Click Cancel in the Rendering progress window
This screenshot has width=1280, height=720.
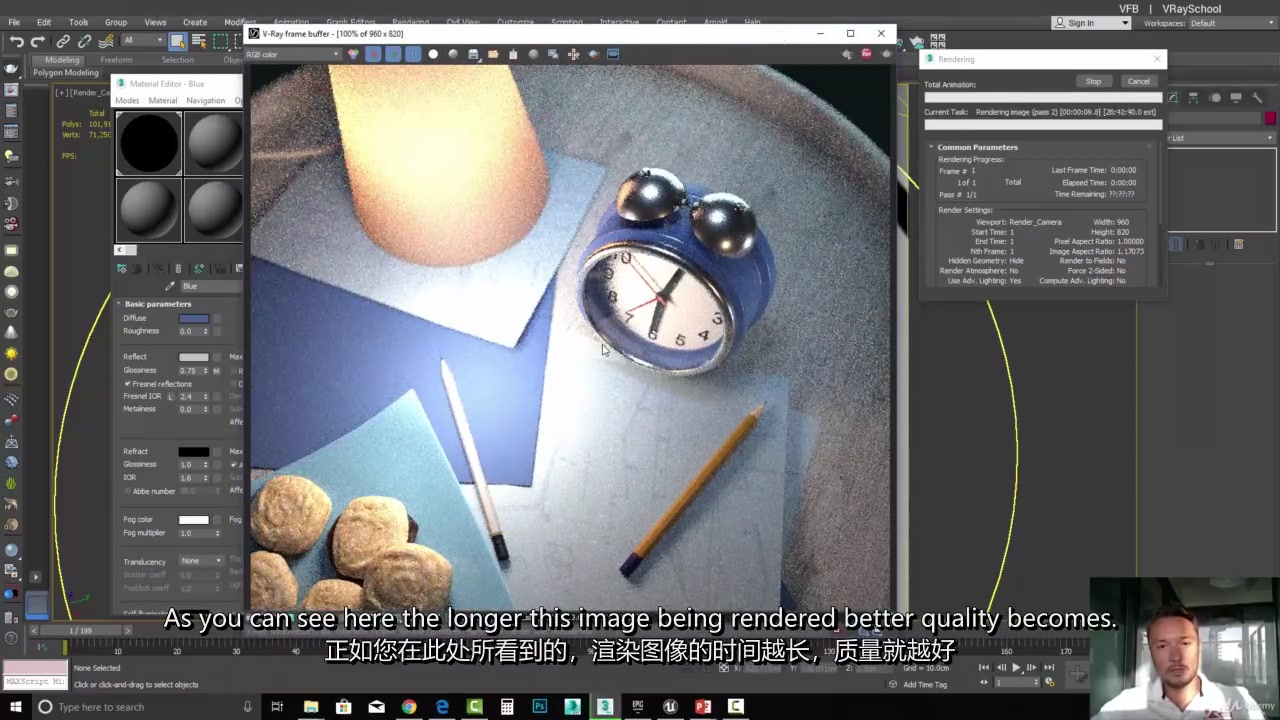[x=1139, y=81]
